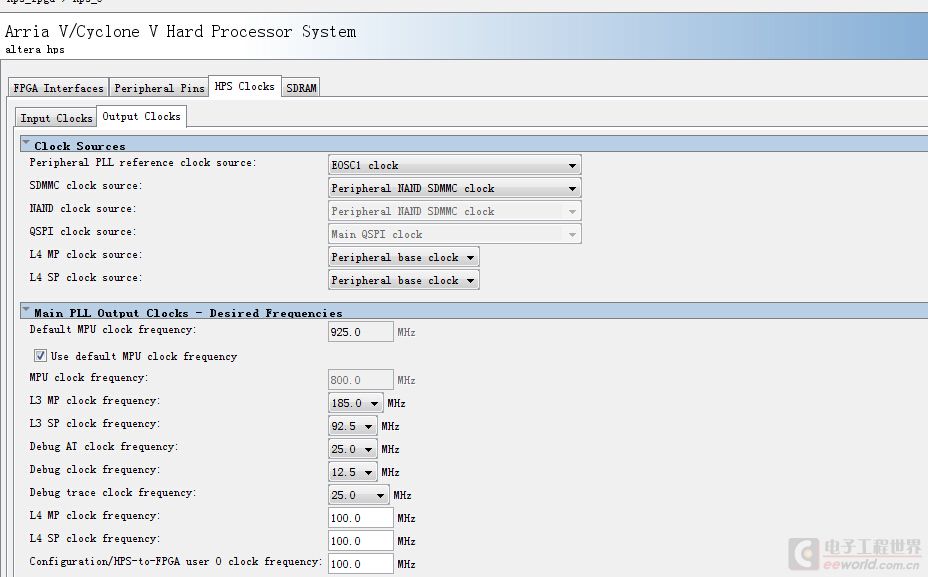This screenshot has height=577, width=928.
Task: Click the 'QSPI clock source:' label
Action: pos(83,232)
